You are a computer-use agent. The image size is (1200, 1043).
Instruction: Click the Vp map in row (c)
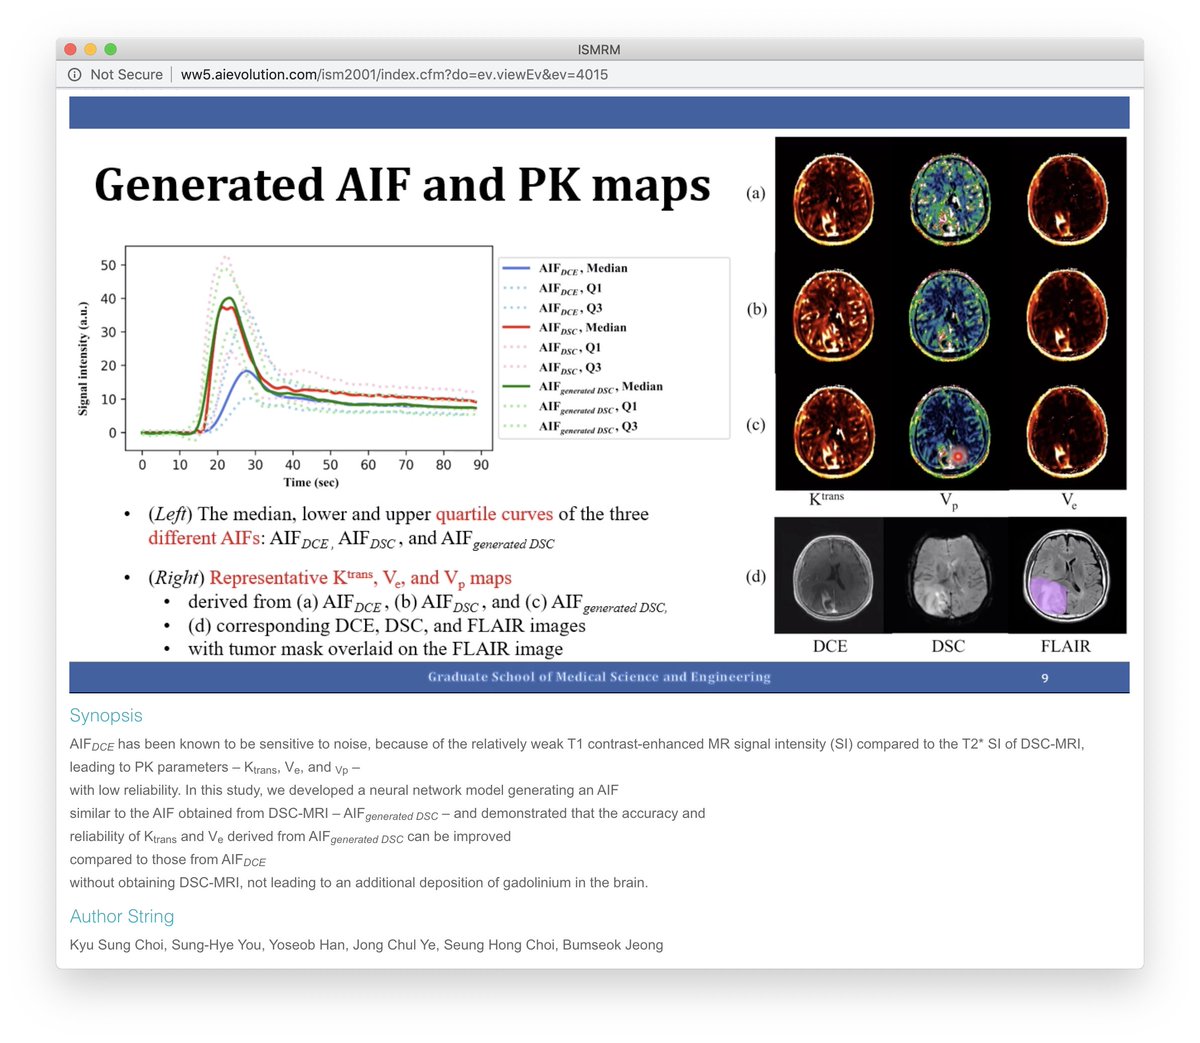pyautogui.click(x=949, y=431)
